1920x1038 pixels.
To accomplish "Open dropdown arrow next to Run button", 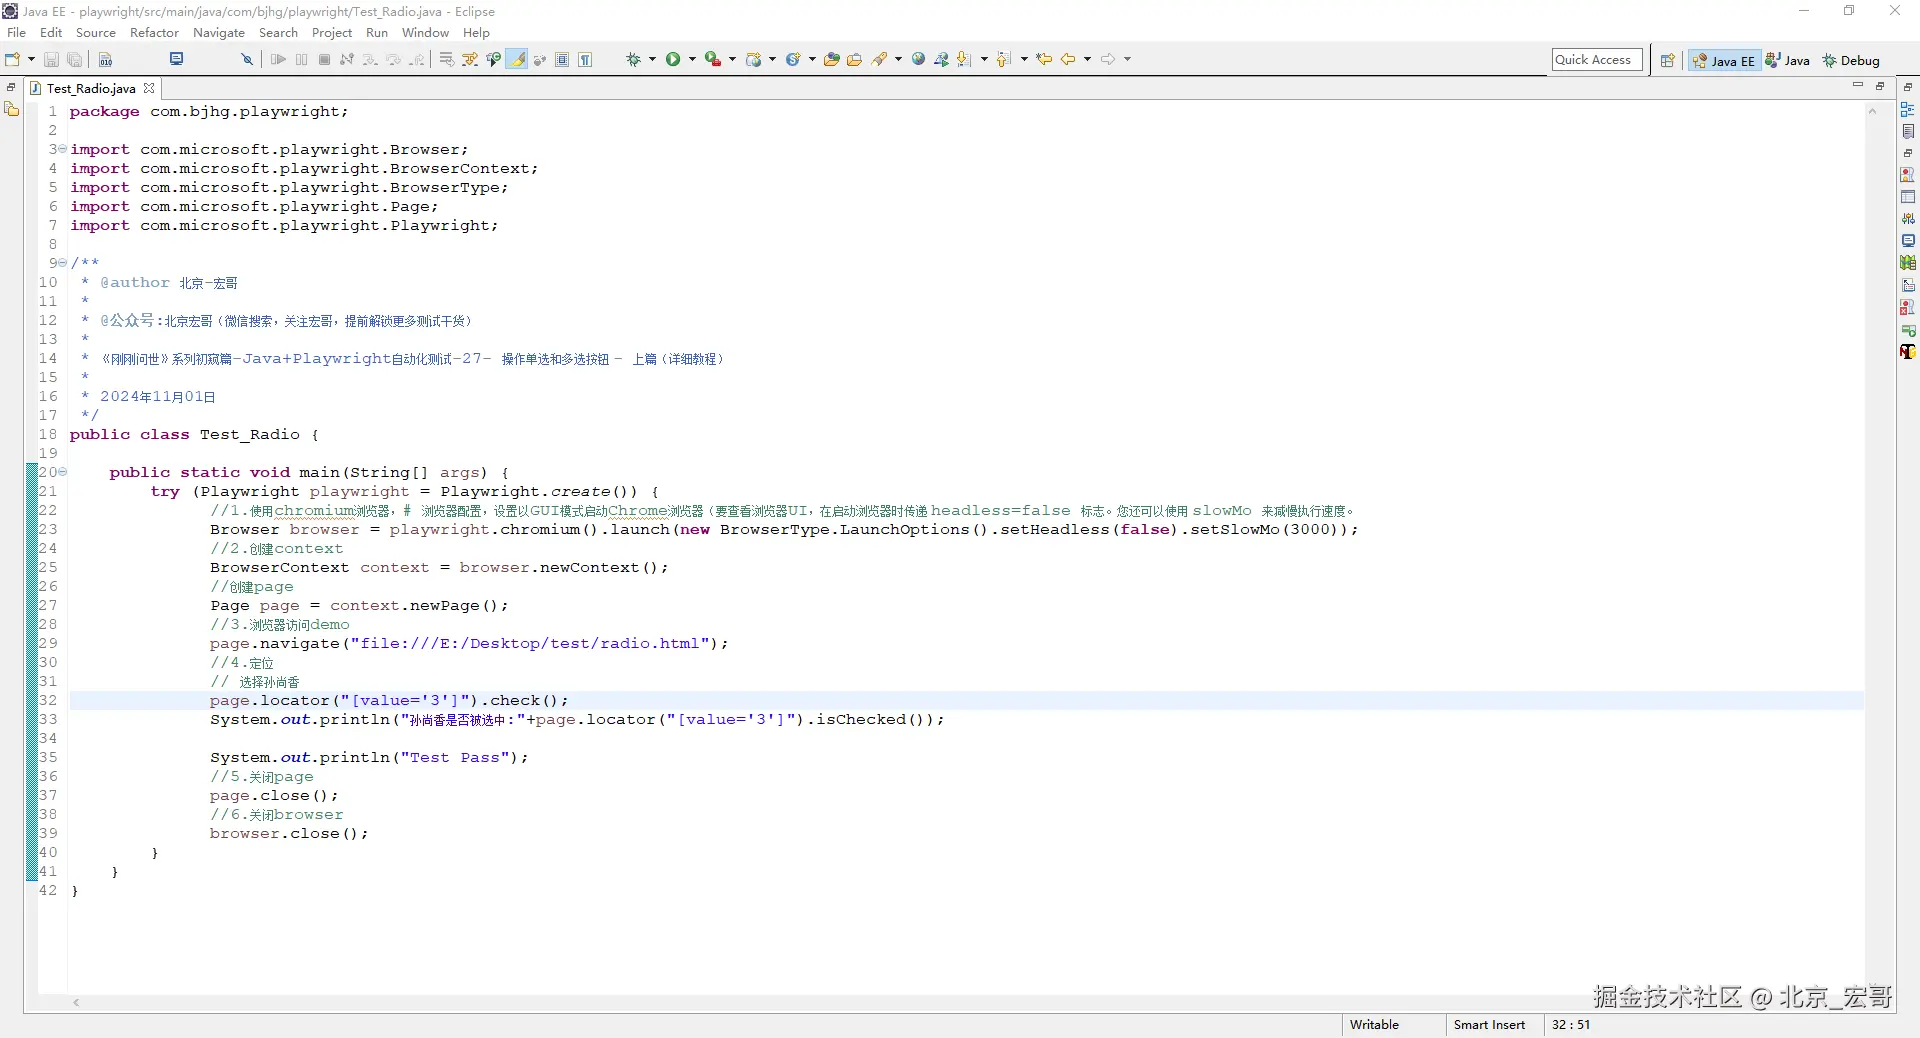I will (x=692, y=60).
